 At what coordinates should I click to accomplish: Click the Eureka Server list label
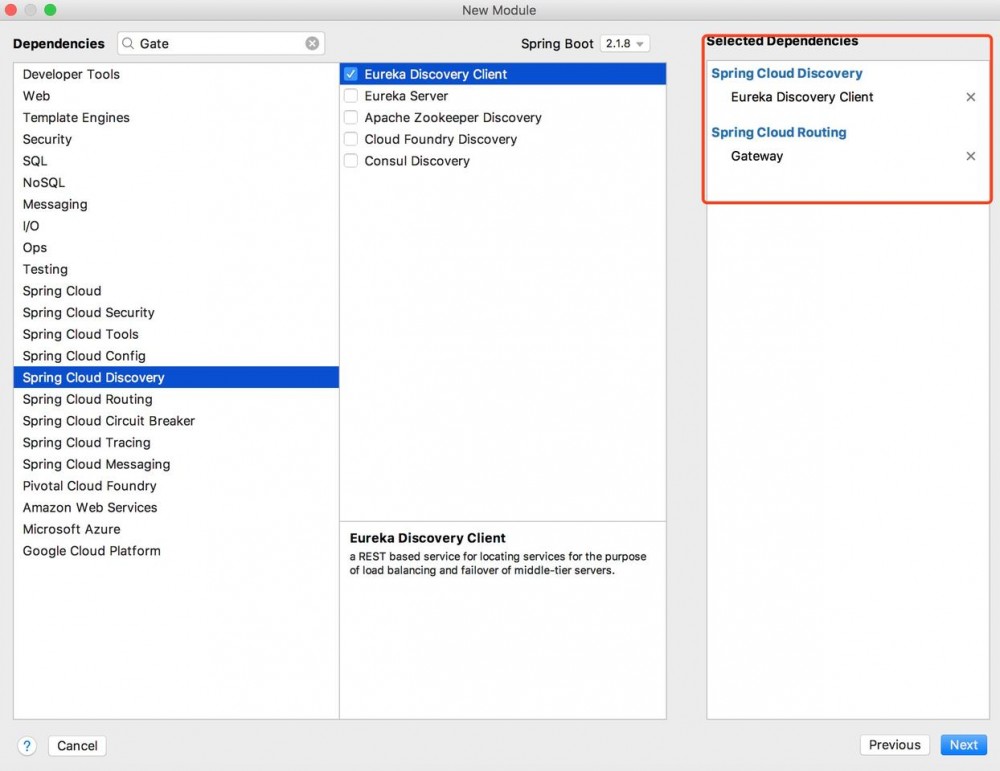406,96
